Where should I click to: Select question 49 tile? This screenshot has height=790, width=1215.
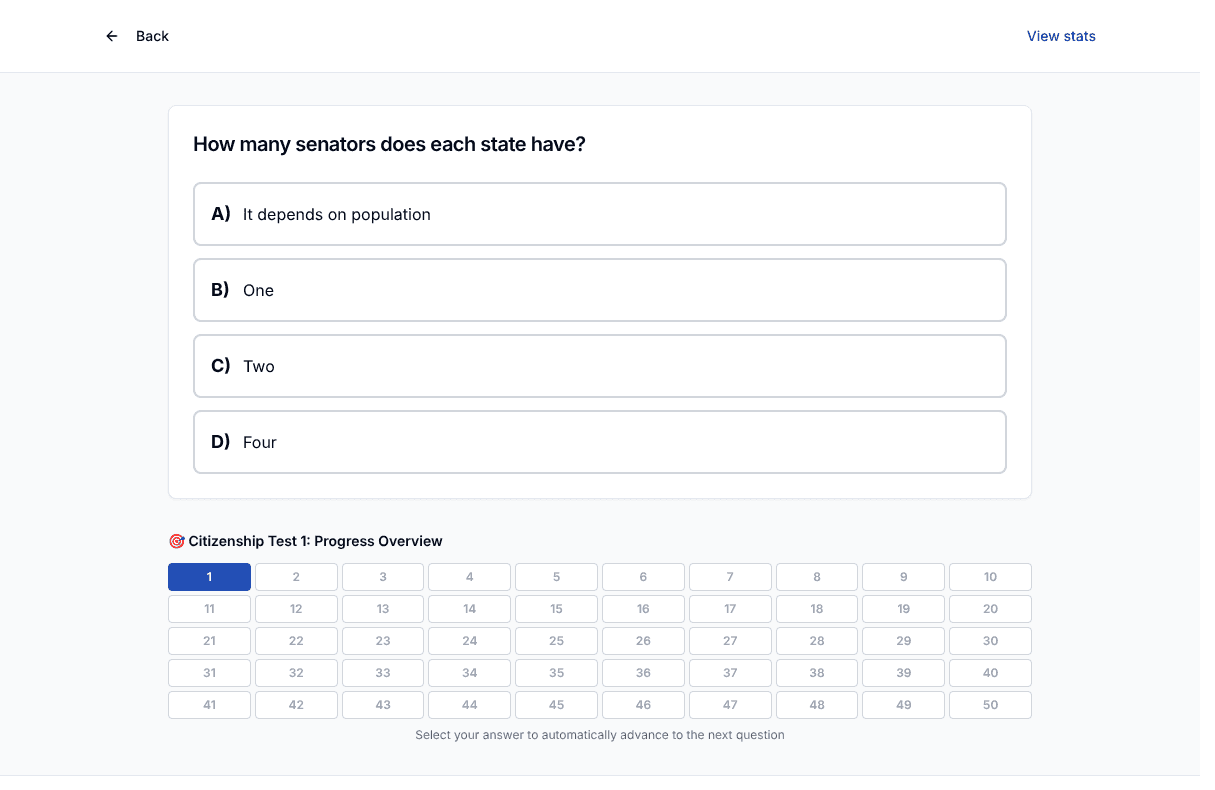(x=904, y=705)
